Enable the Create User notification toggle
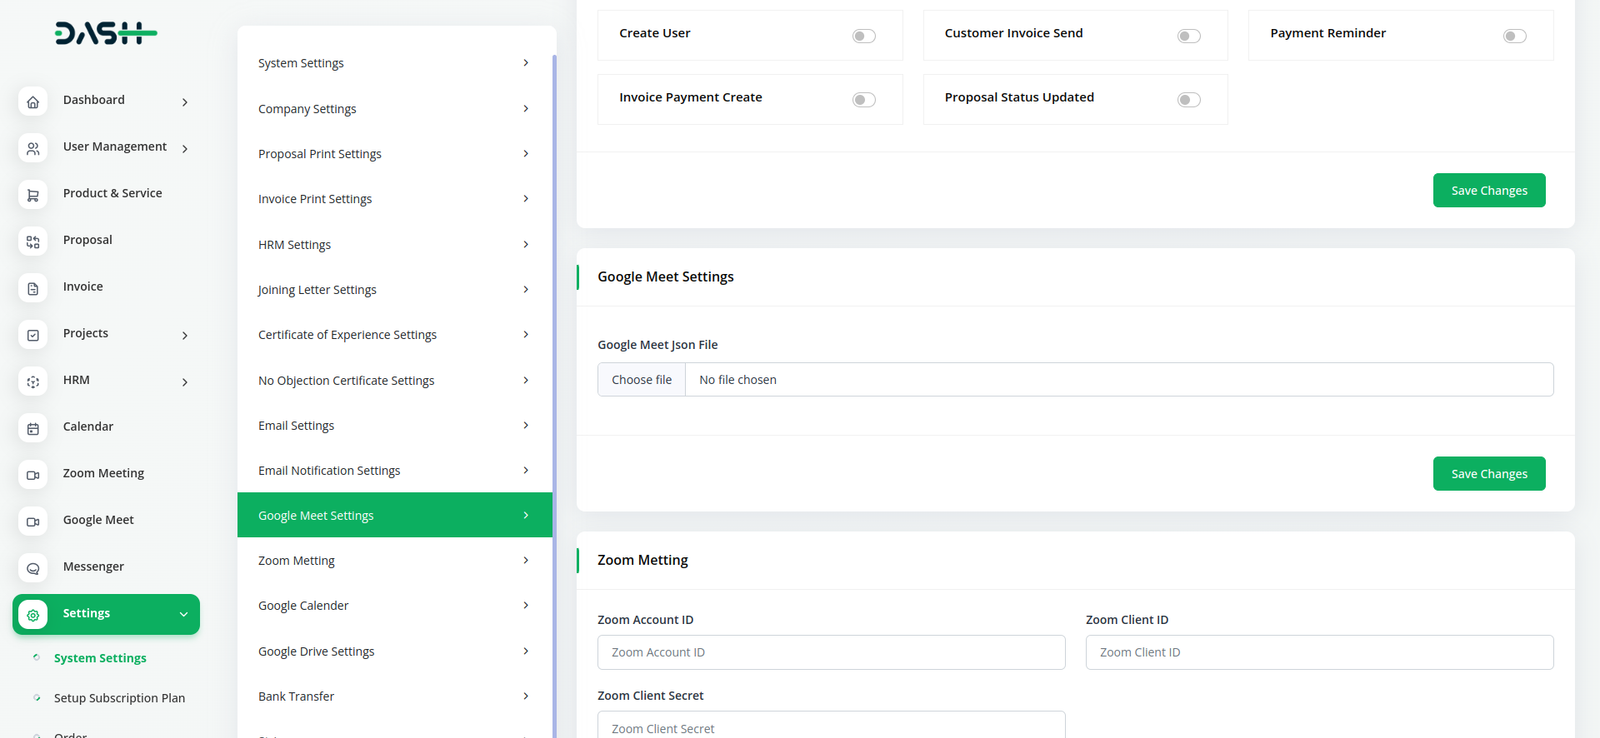 (x=864, y=36)
